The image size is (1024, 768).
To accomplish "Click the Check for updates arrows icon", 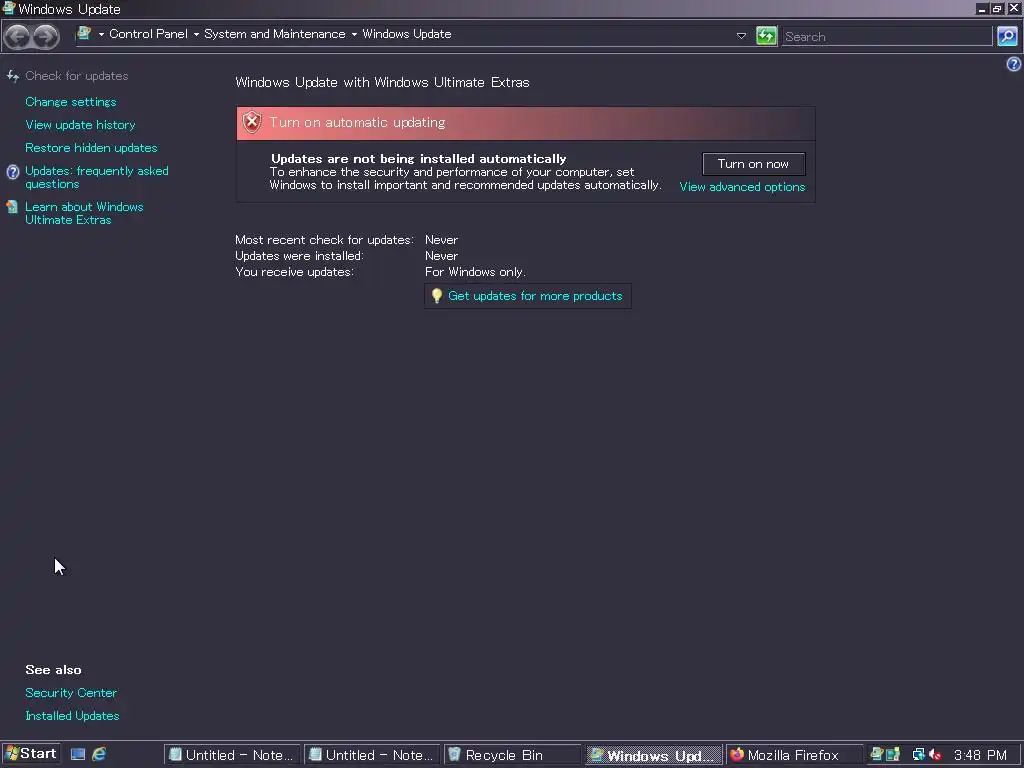I will click(12, 76).
